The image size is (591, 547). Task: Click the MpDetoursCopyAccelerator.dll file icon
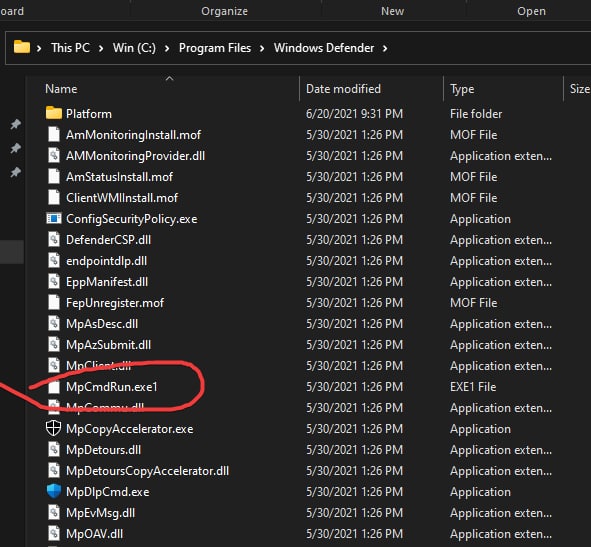click(54, 470)
